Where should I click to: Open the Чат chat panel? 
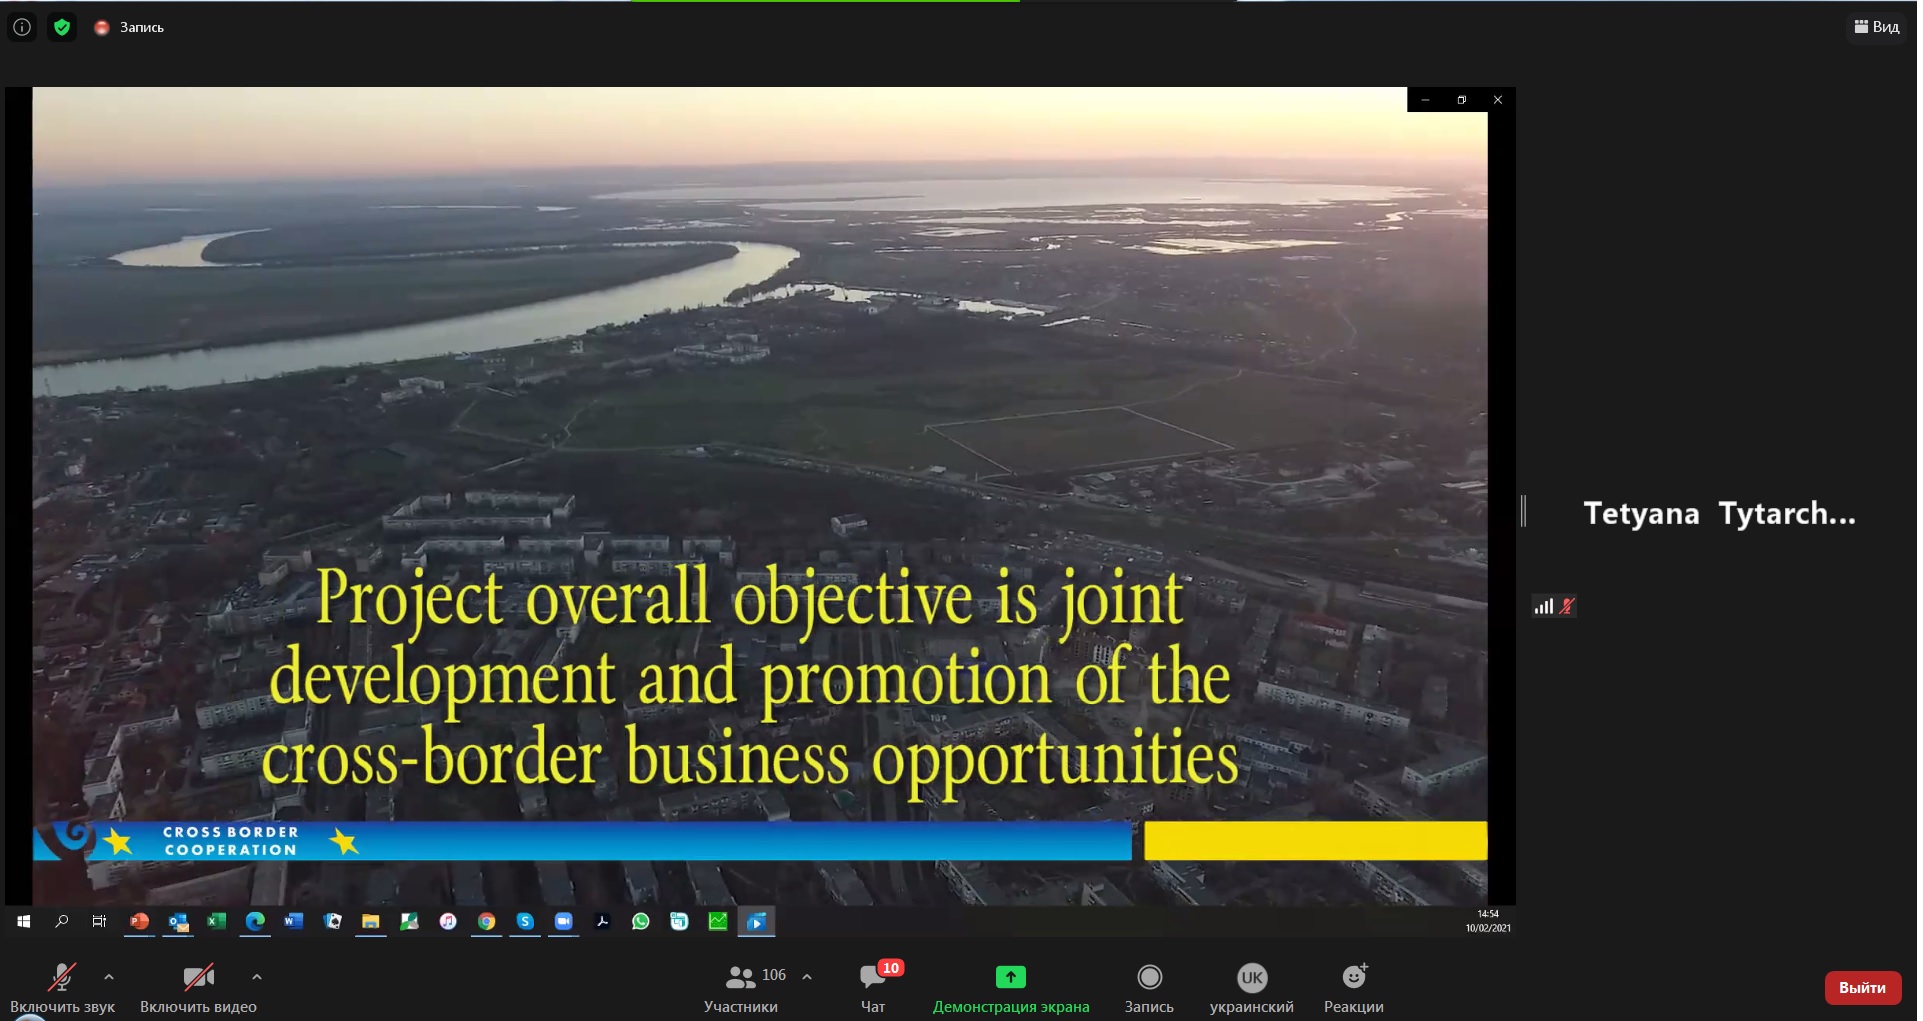click(873, 987)
